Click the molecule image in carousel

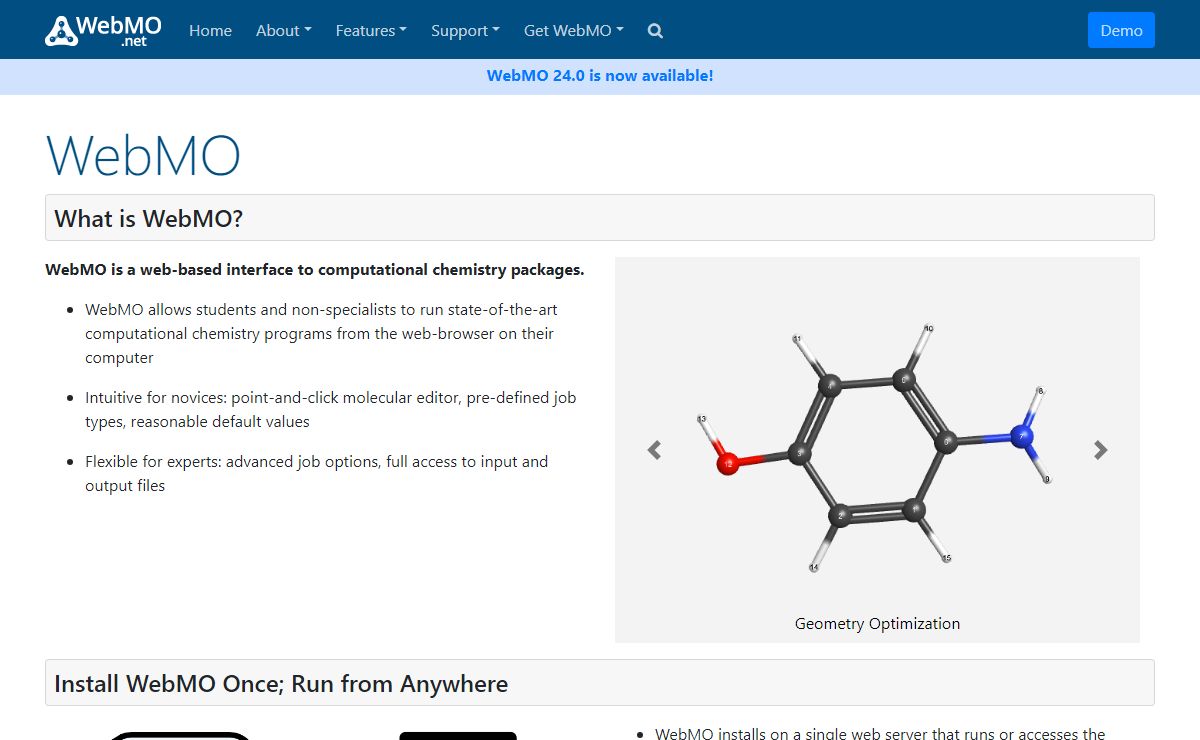point(877,448)
